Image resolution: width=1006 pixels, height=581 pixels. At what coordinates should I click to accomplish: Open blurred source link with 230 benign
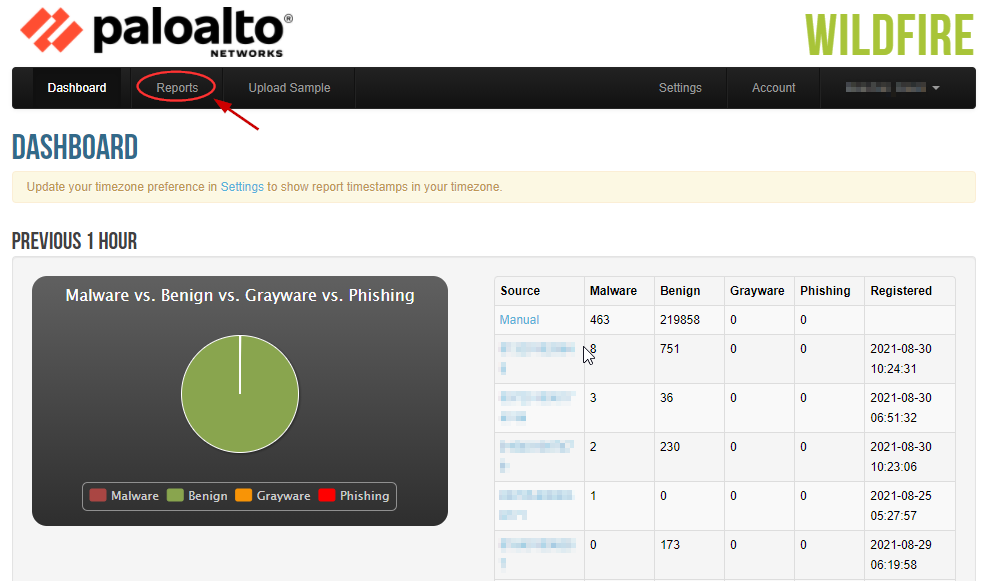point(536,456)
